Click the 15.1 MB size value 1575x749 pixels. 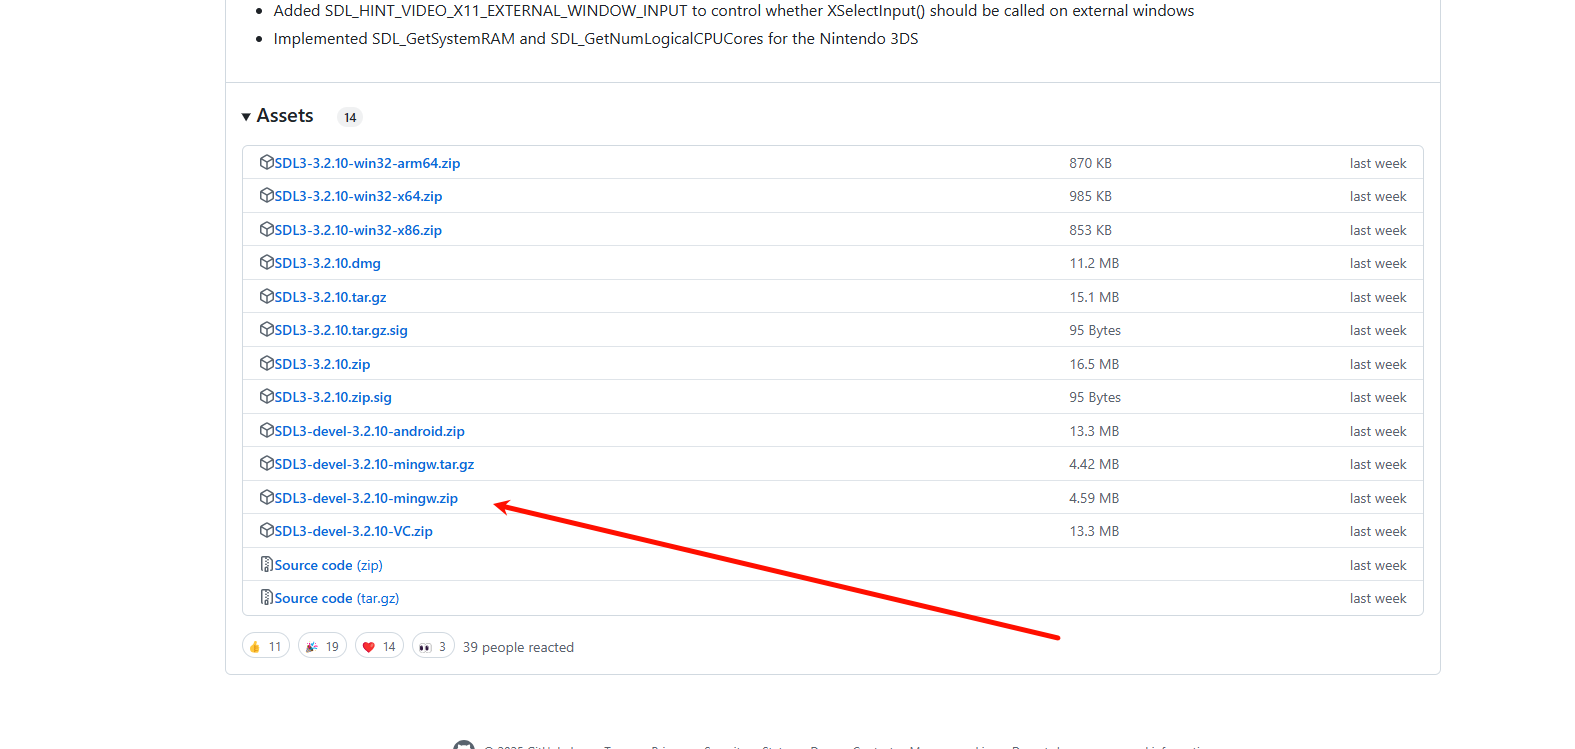[x=1094, y=297]
